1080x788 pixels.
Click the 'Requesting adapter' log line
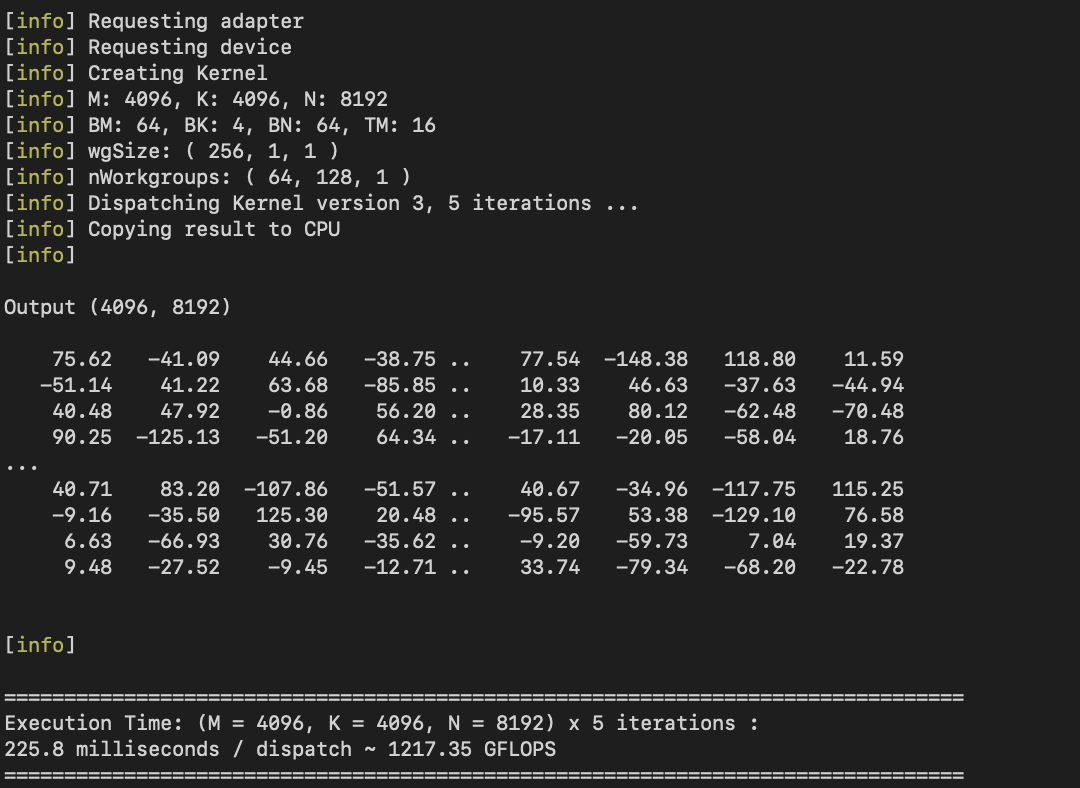(154, 21)
